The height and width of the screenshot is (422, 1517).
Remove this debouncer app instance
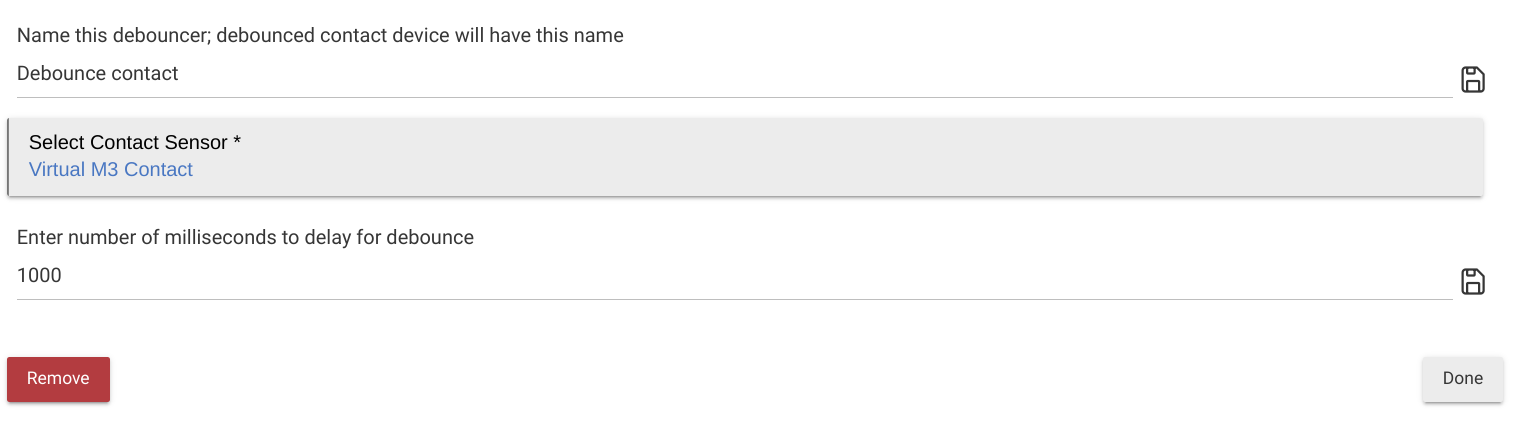[x=58, y=379]
